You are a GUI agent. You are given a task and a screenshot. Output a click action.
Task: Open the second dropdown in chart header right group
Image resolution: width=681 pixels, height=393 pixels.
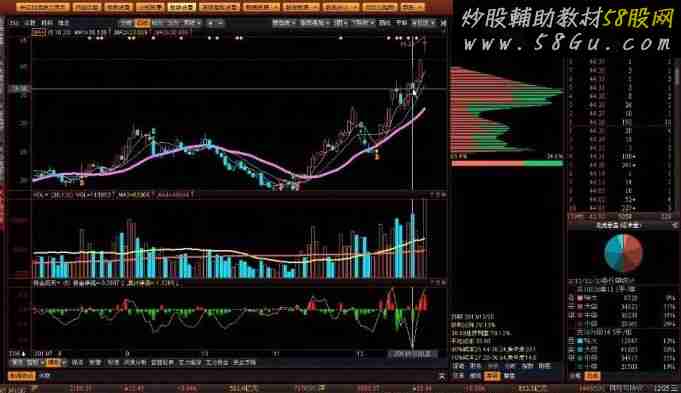314,23
